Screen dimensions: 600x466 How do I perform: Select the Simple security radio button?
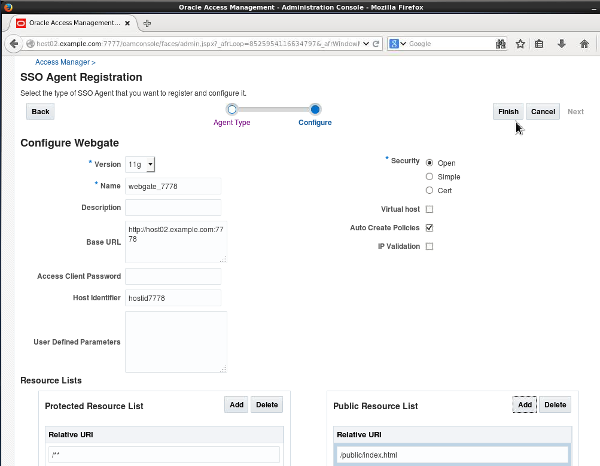(429, 176)
